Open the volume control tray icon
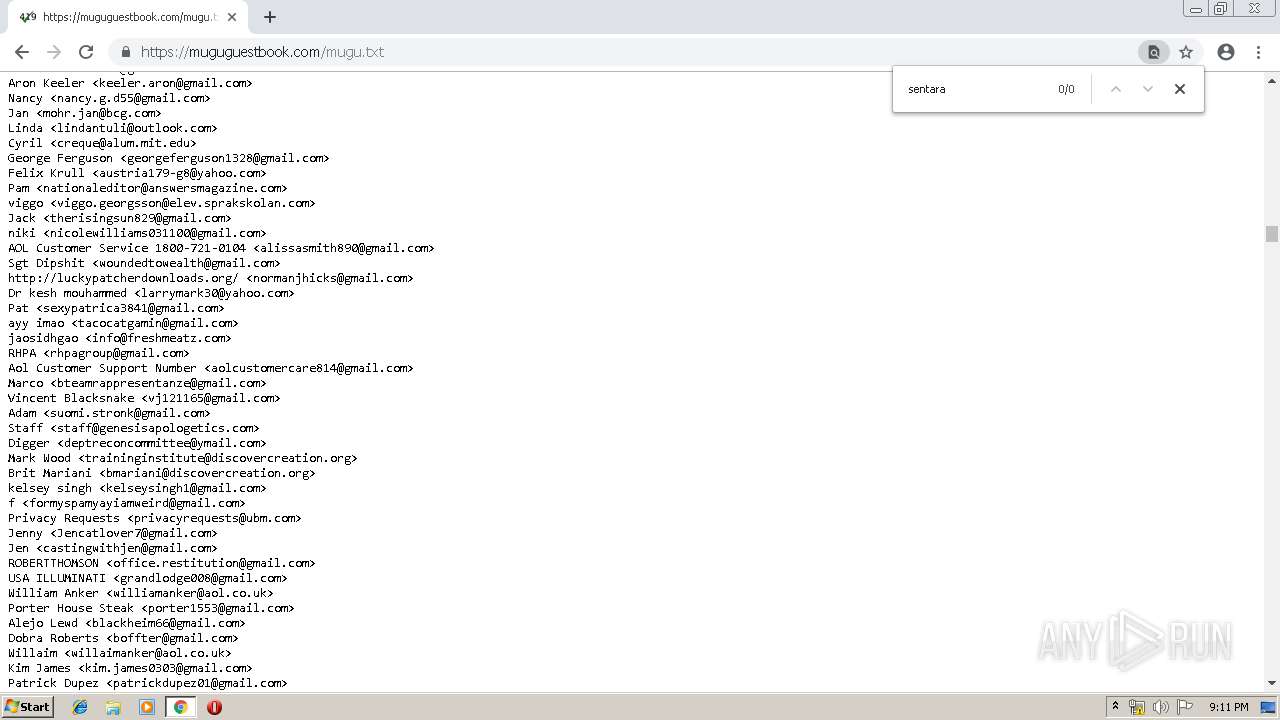The image size is (1280, 720). pos(1161,707)
